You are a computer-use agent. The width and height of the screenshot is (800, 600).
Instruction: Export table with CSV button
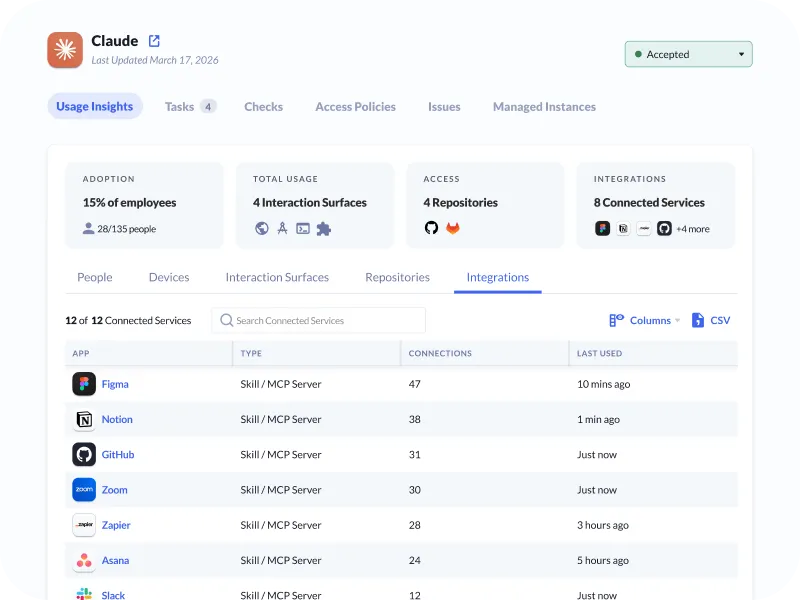(711, 320)
